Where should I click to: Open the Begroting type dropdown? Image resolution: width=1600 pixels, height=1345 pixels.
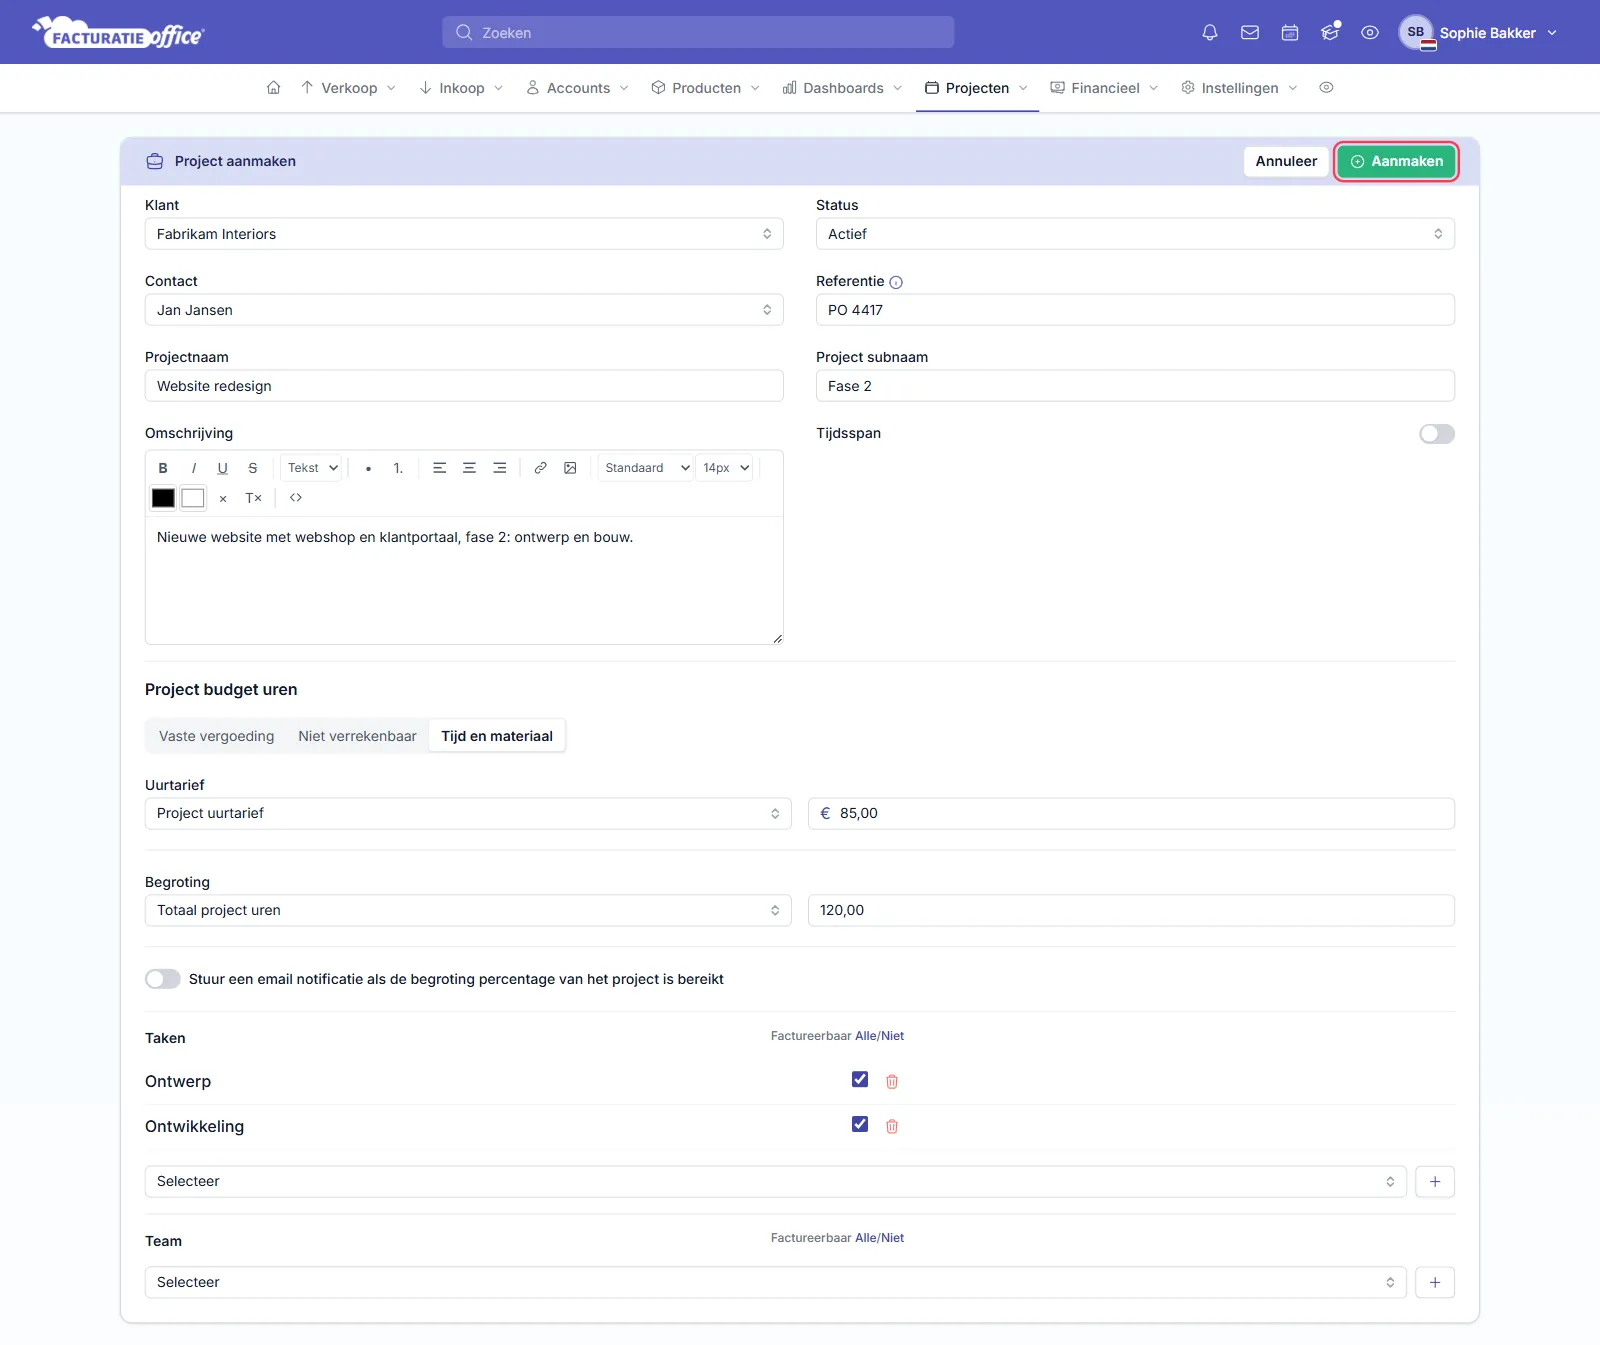point(468,910)
